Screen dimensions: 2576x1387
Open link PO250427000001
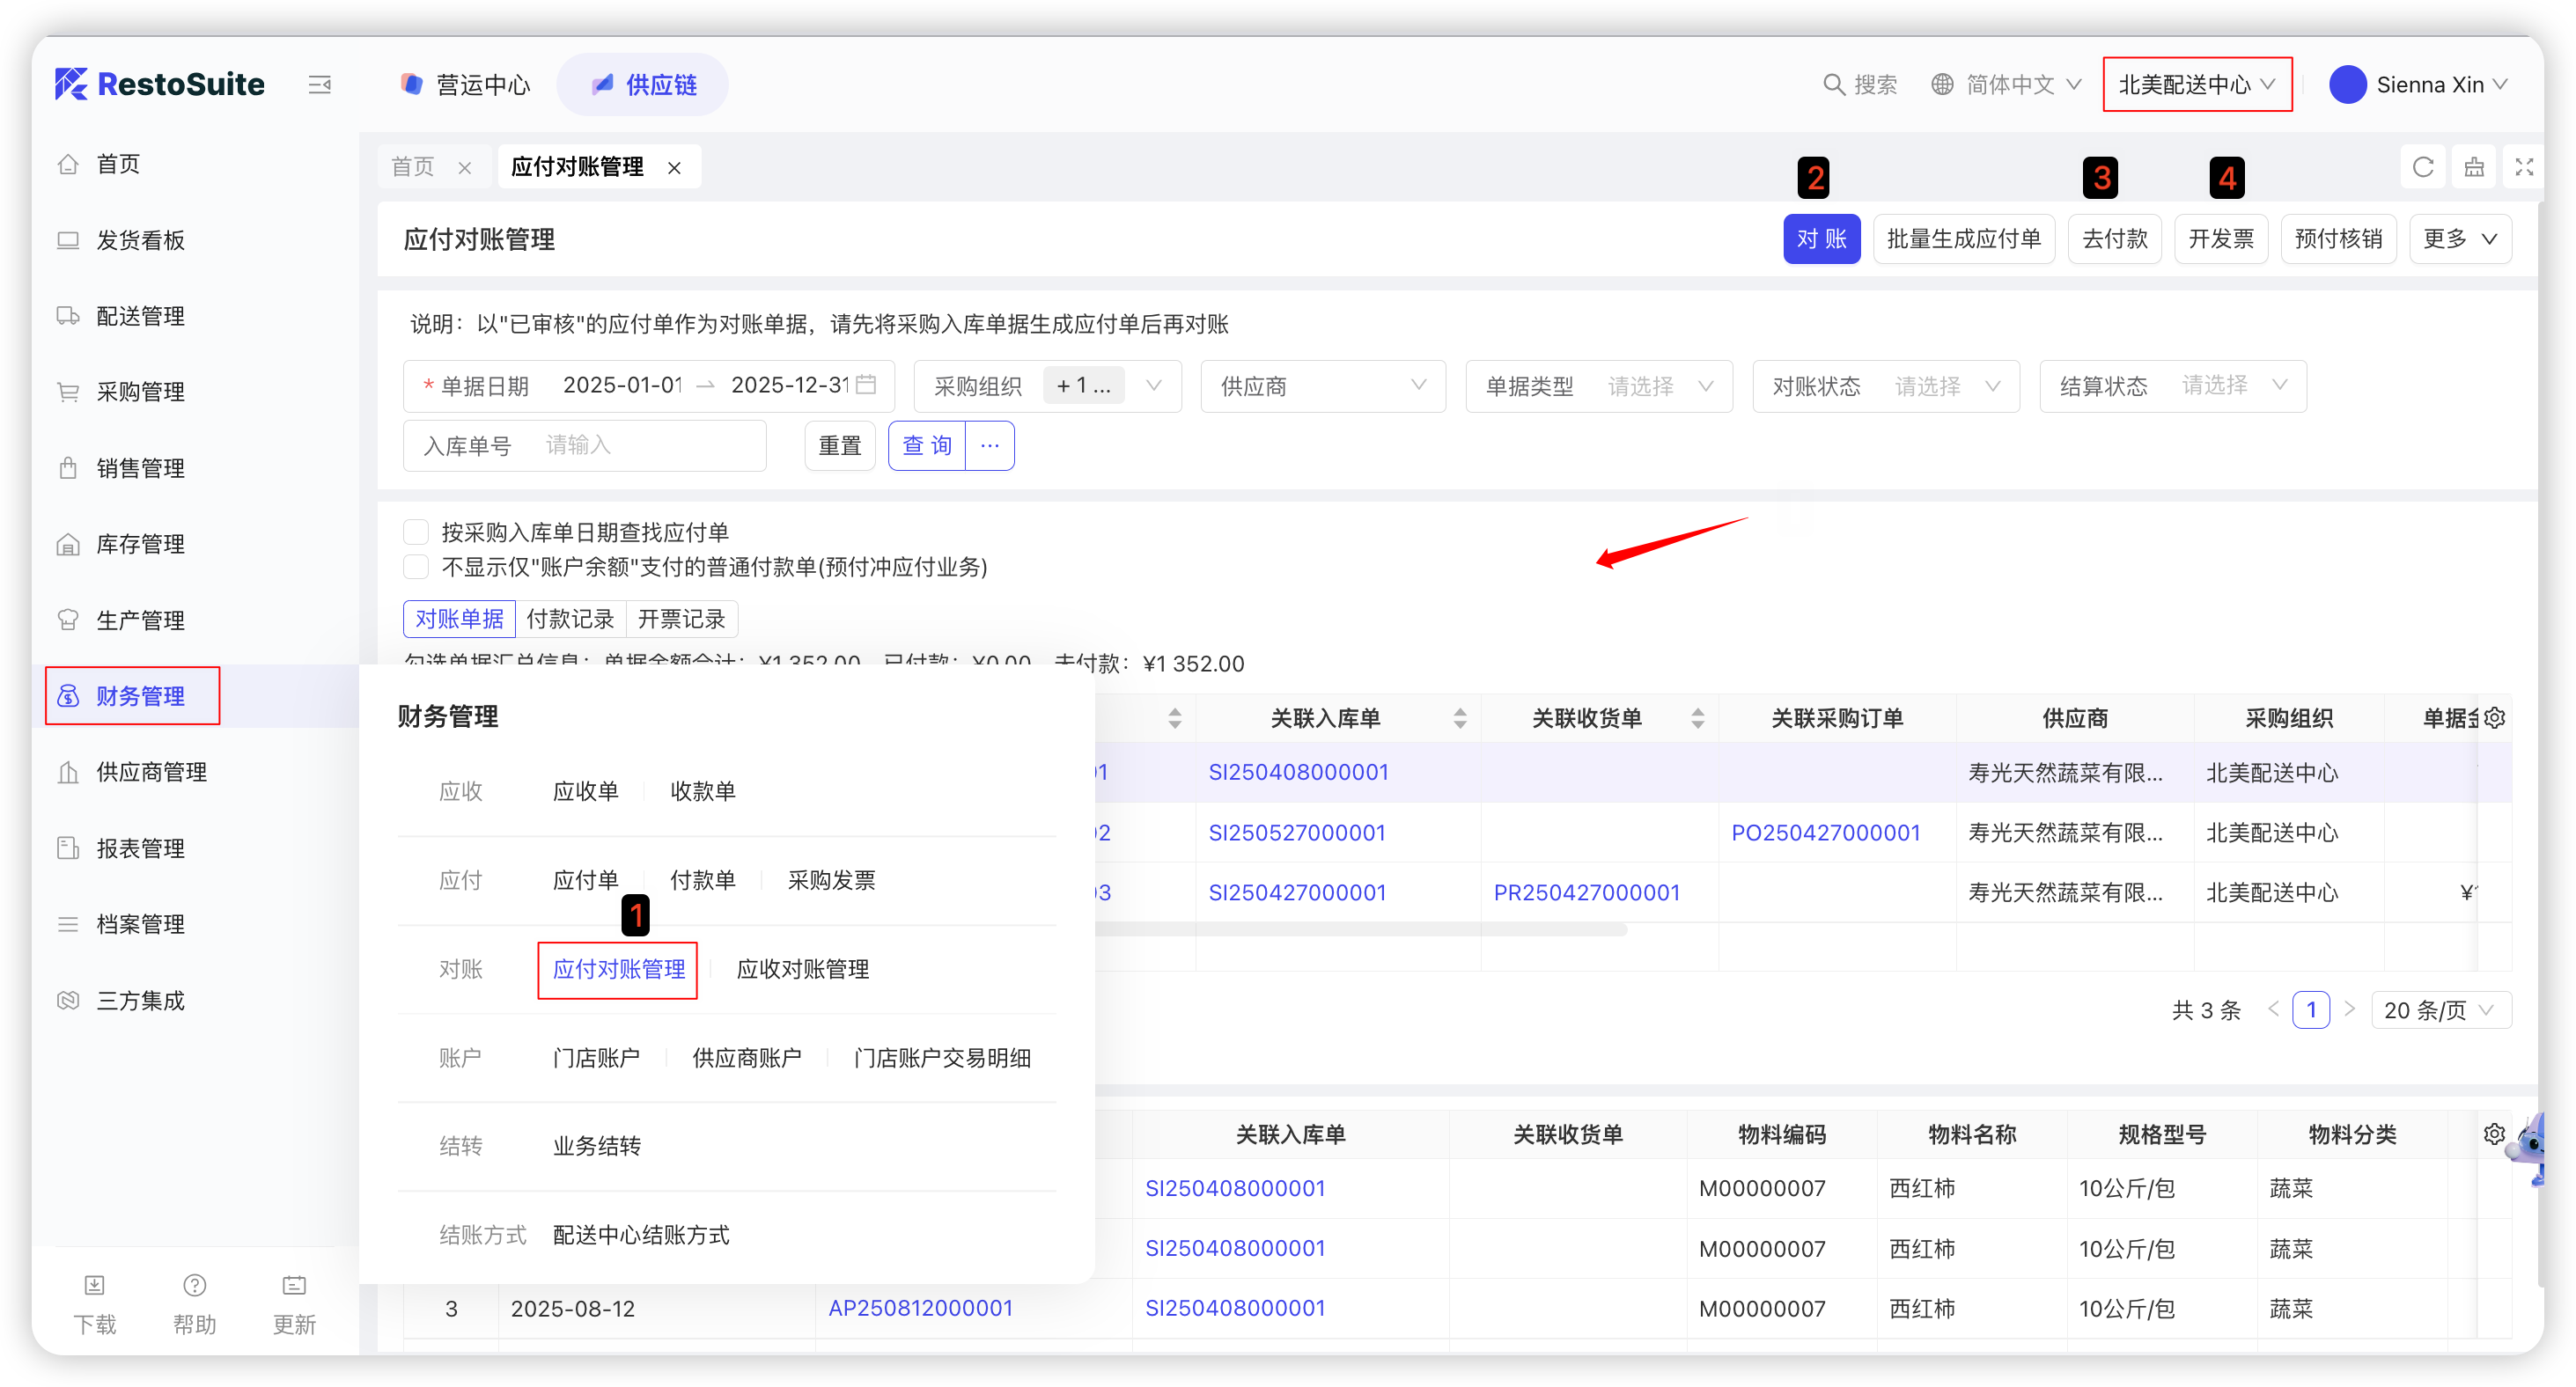(x=1825, y=833)
